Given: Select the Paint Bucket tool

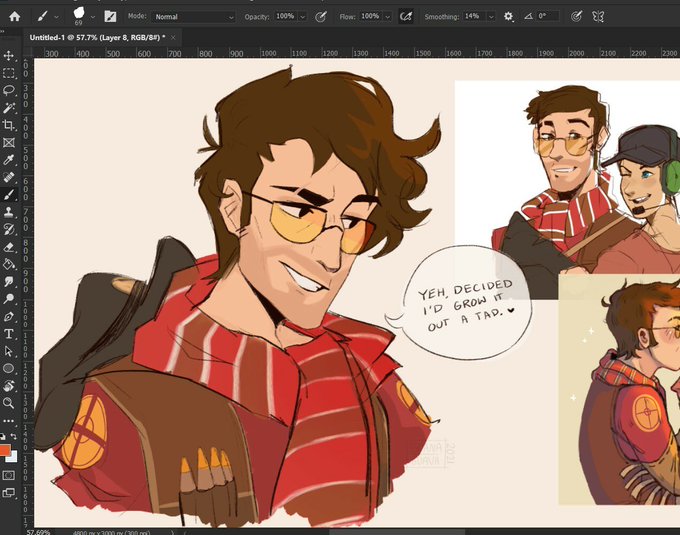Looking at the screenshot, I should (x=8, y=264).
